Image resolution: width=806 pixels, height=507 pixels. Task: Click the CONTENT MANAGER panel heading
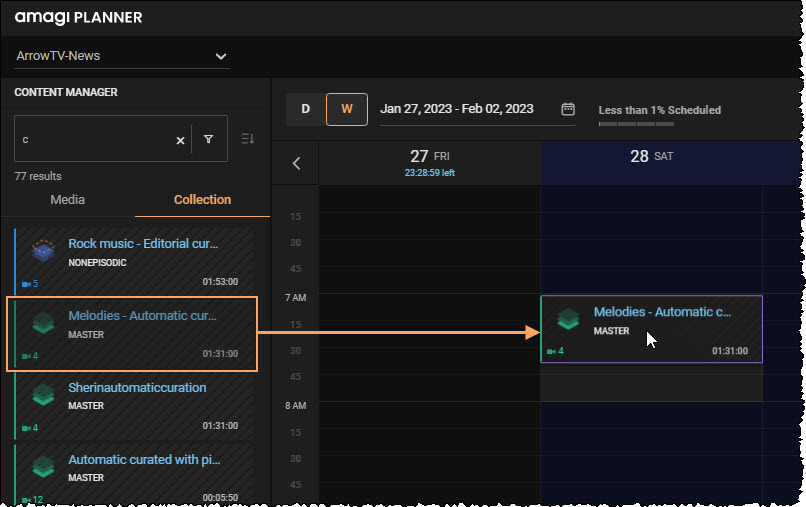click(66, 92)
